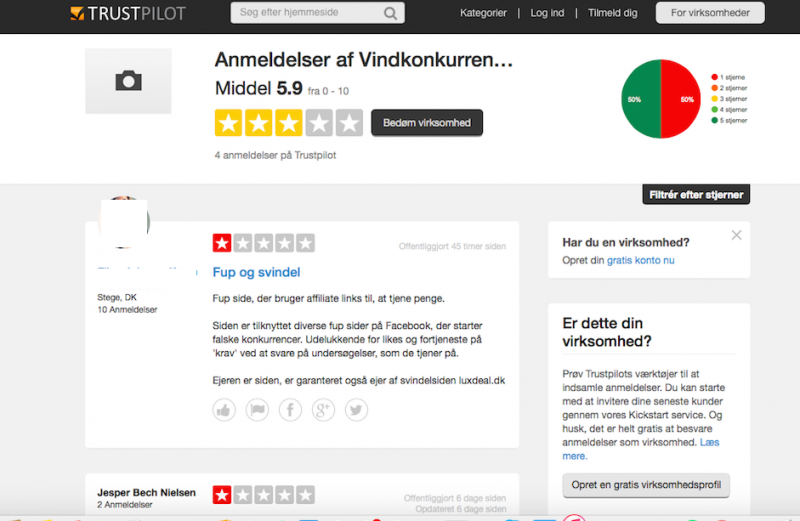
Task: Share the review on Twitter
Action: pos(356,410)
